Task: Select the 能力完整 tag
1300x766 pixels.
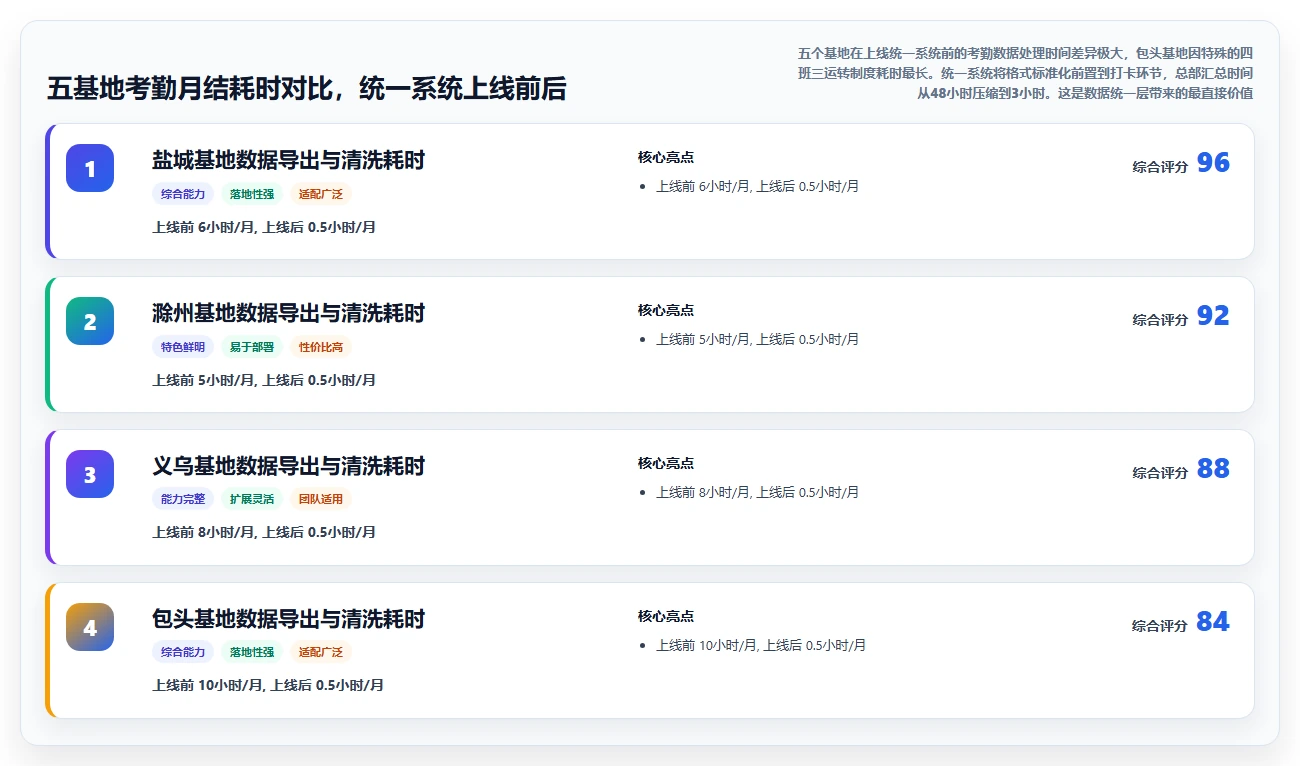Action: click(x=183, y=499)
